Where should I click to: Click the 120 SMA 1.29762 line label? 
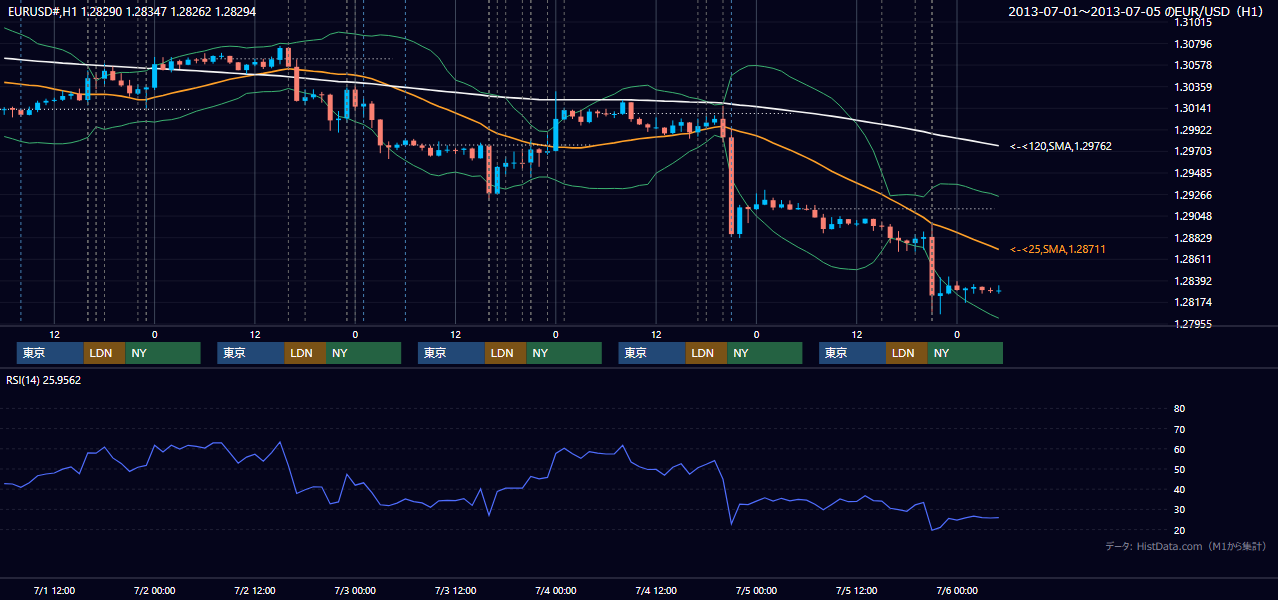click(1061, 146)
